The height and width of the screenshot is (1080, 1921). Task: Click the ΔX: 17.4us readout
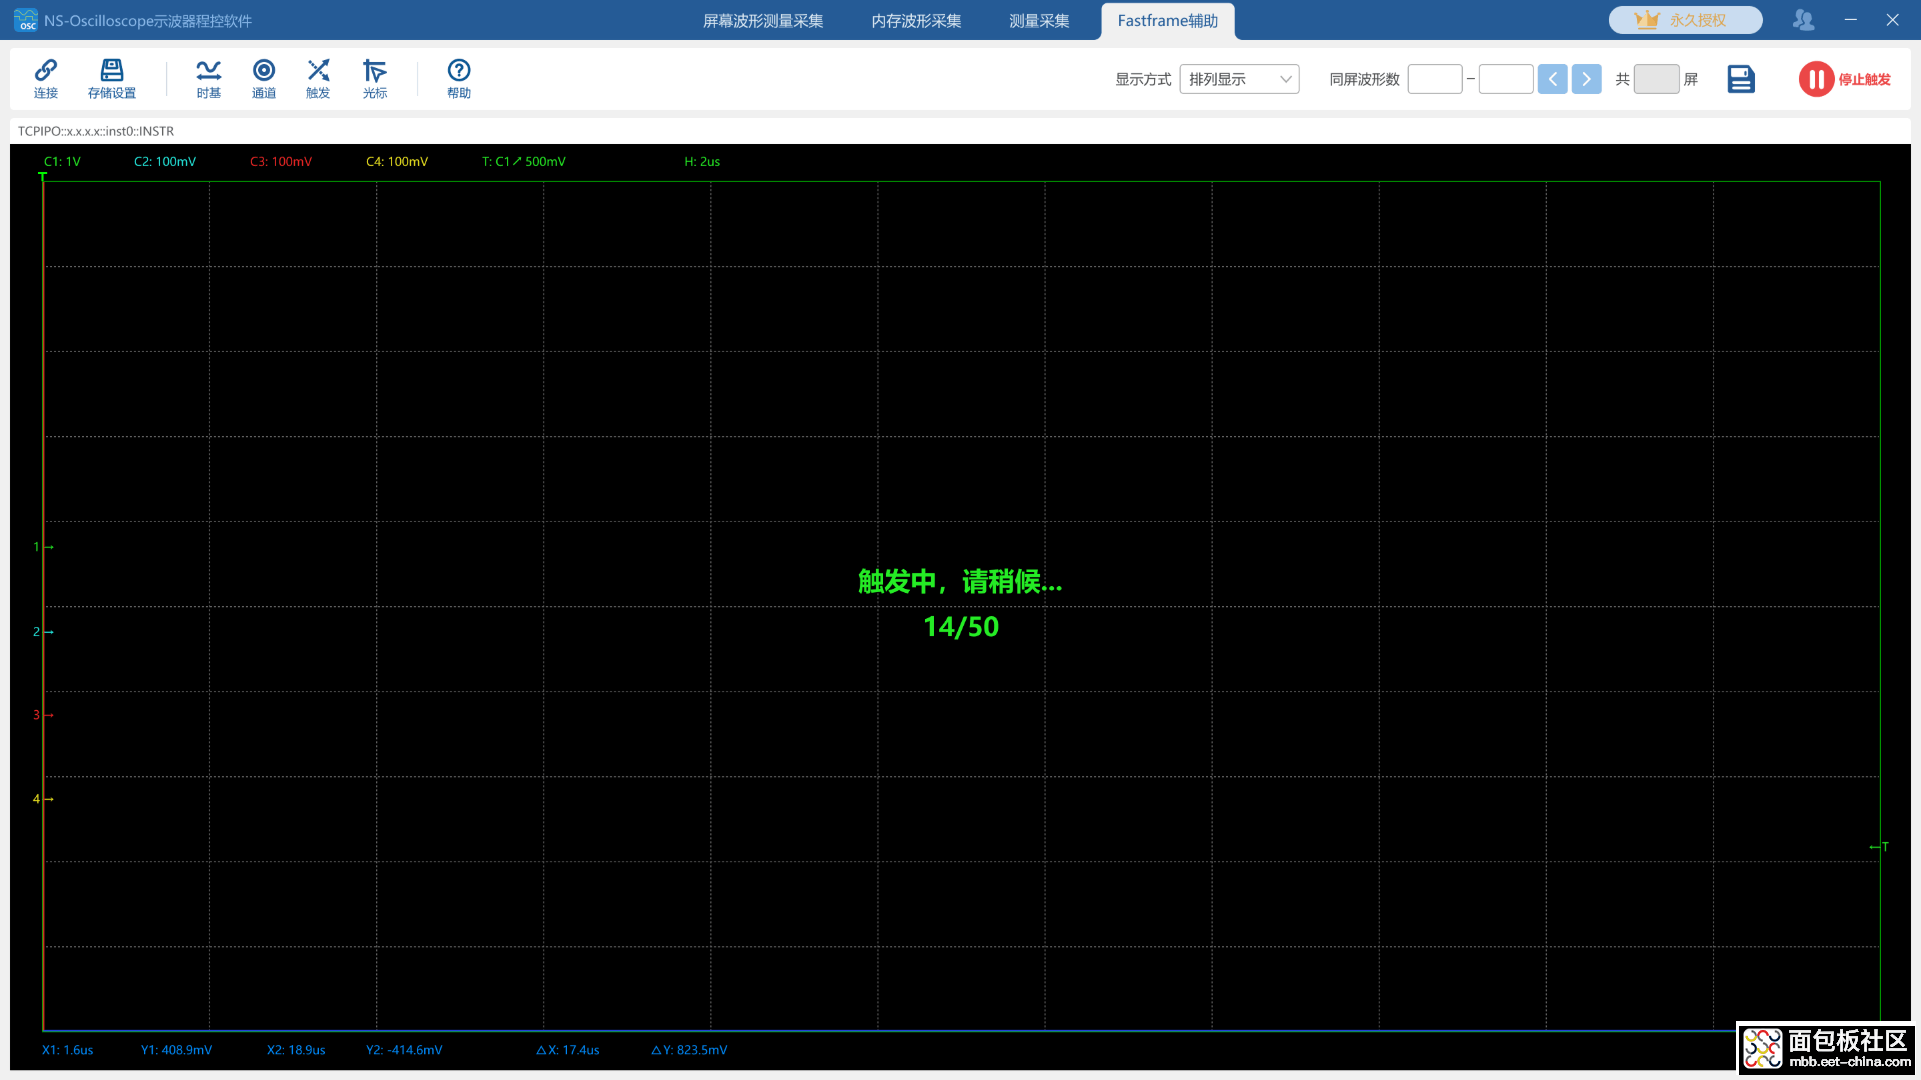click(568, 1050)
